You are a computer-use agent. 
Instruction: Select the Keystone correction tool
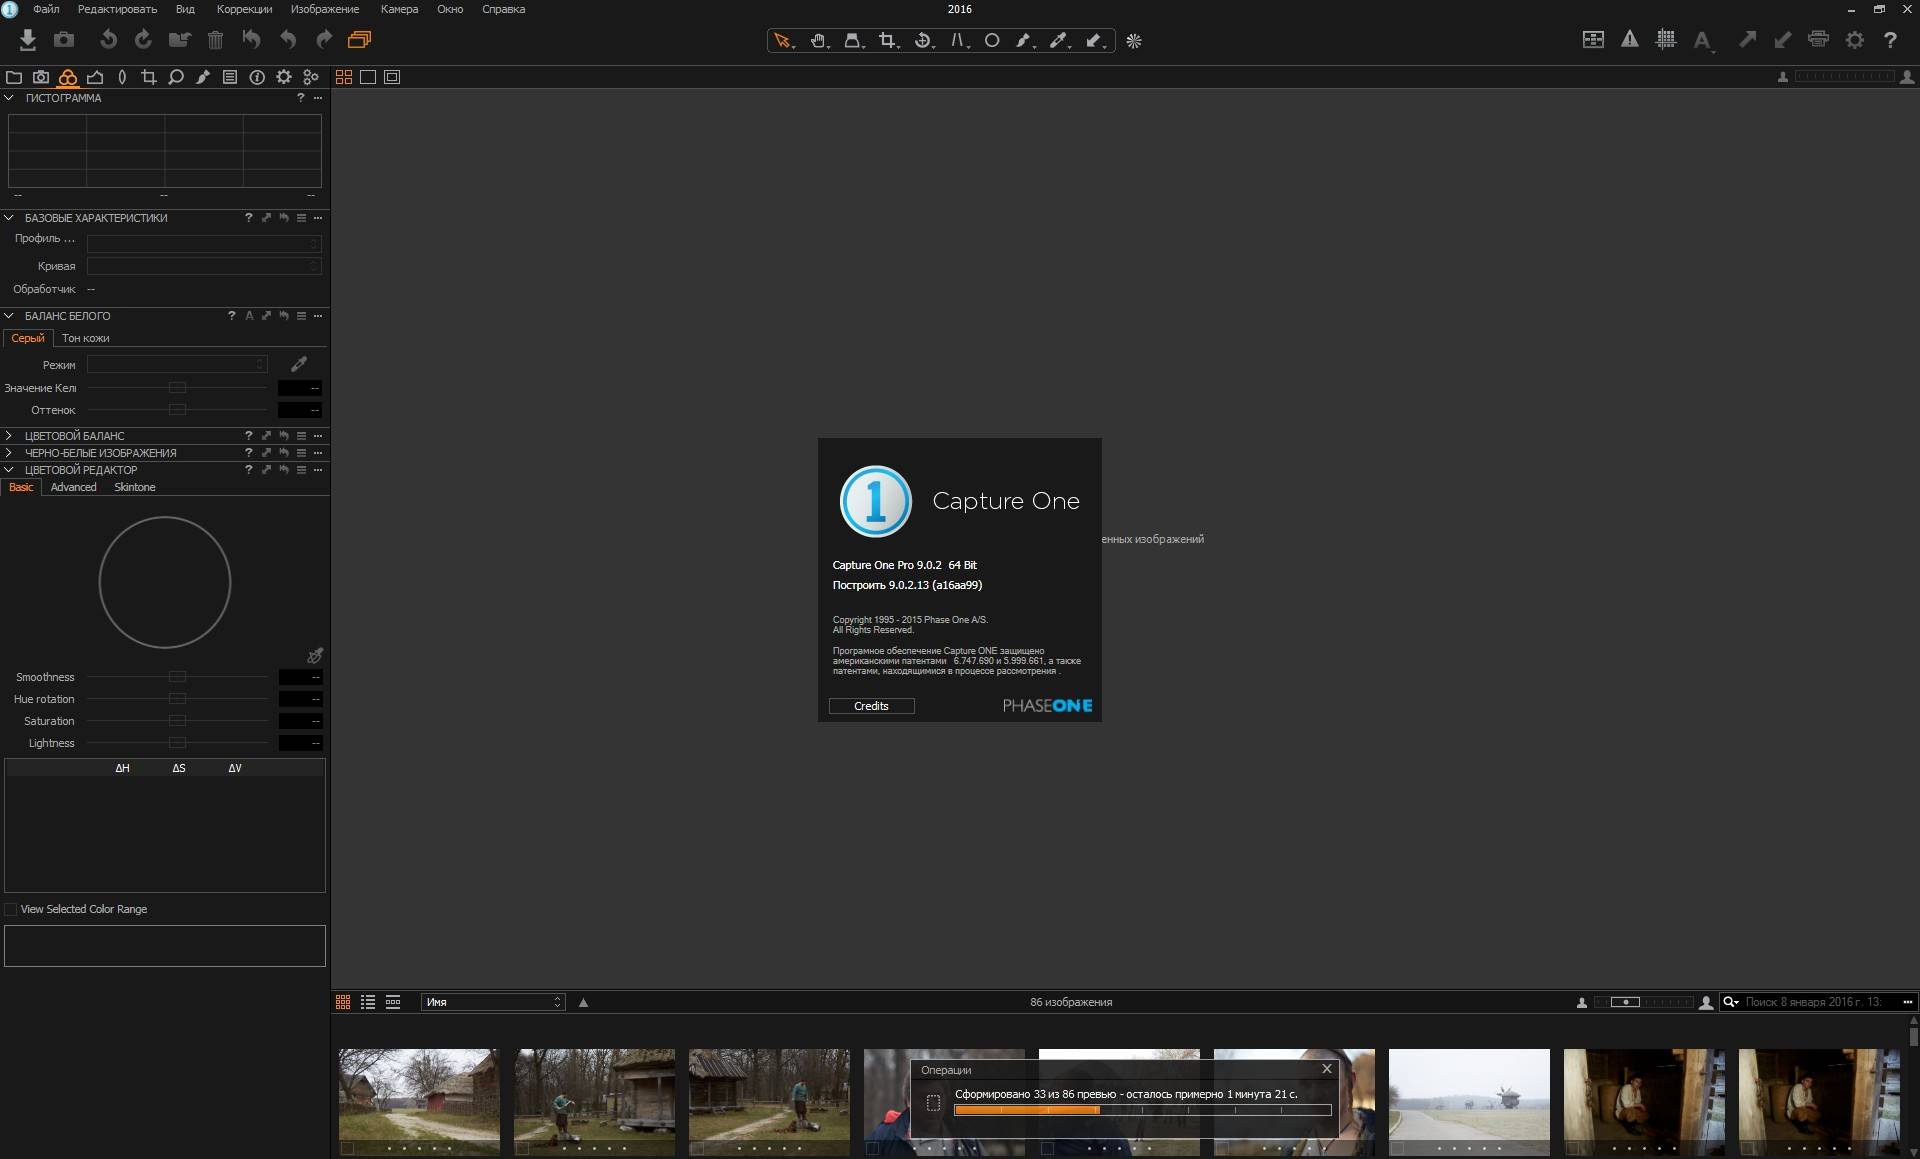853,41
